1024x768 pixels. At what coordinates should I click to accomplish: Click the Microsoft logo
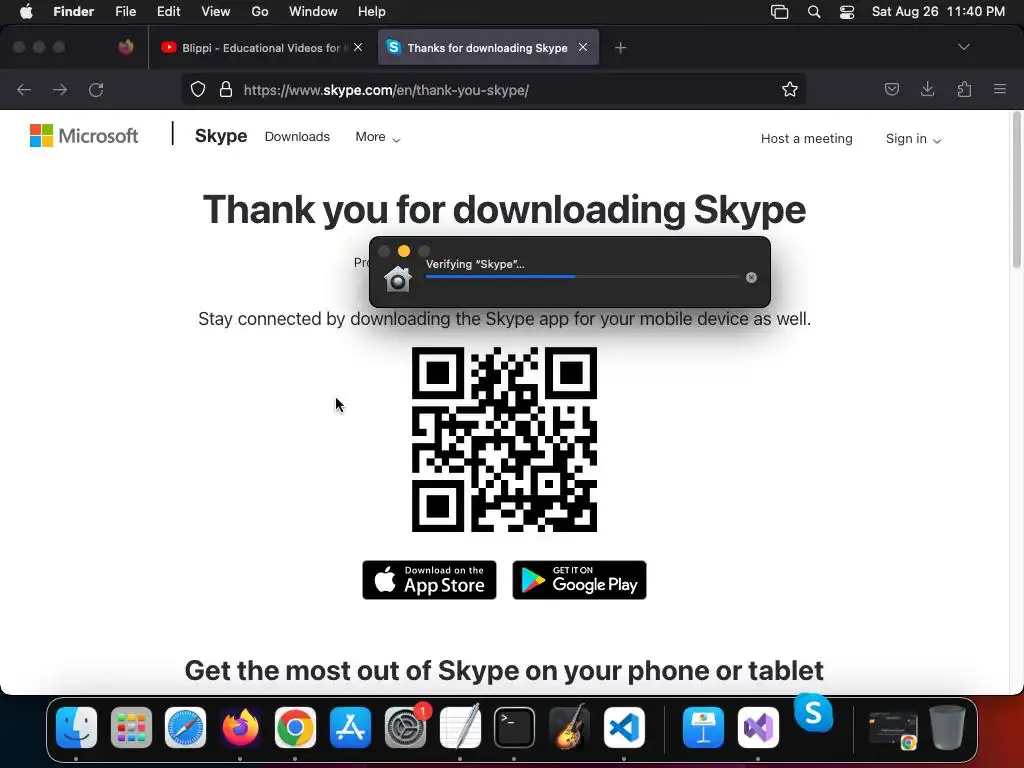84,136
